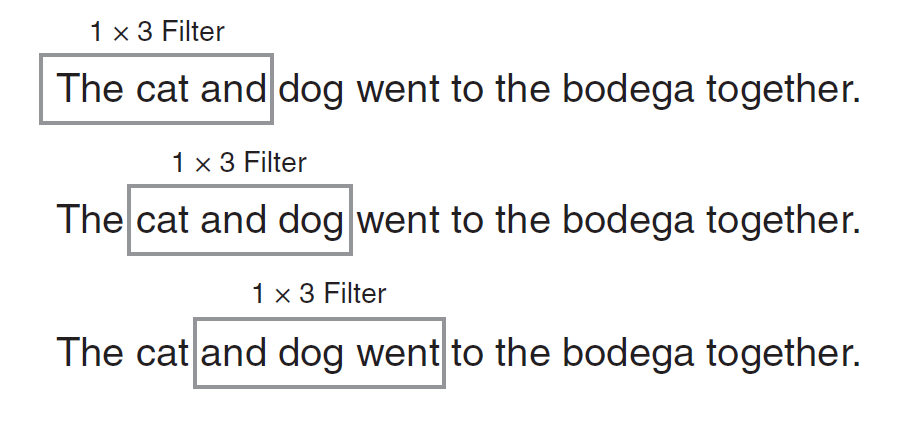
Task: Click 'together.' in the first sentence
Action: (x=784, y=91)
